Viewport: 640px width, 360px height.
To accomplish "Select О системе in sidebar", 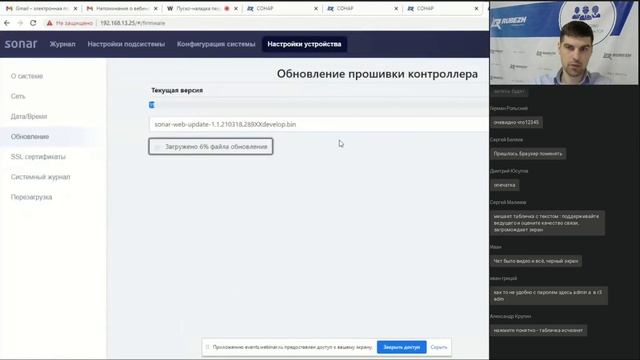I will 27,76.
